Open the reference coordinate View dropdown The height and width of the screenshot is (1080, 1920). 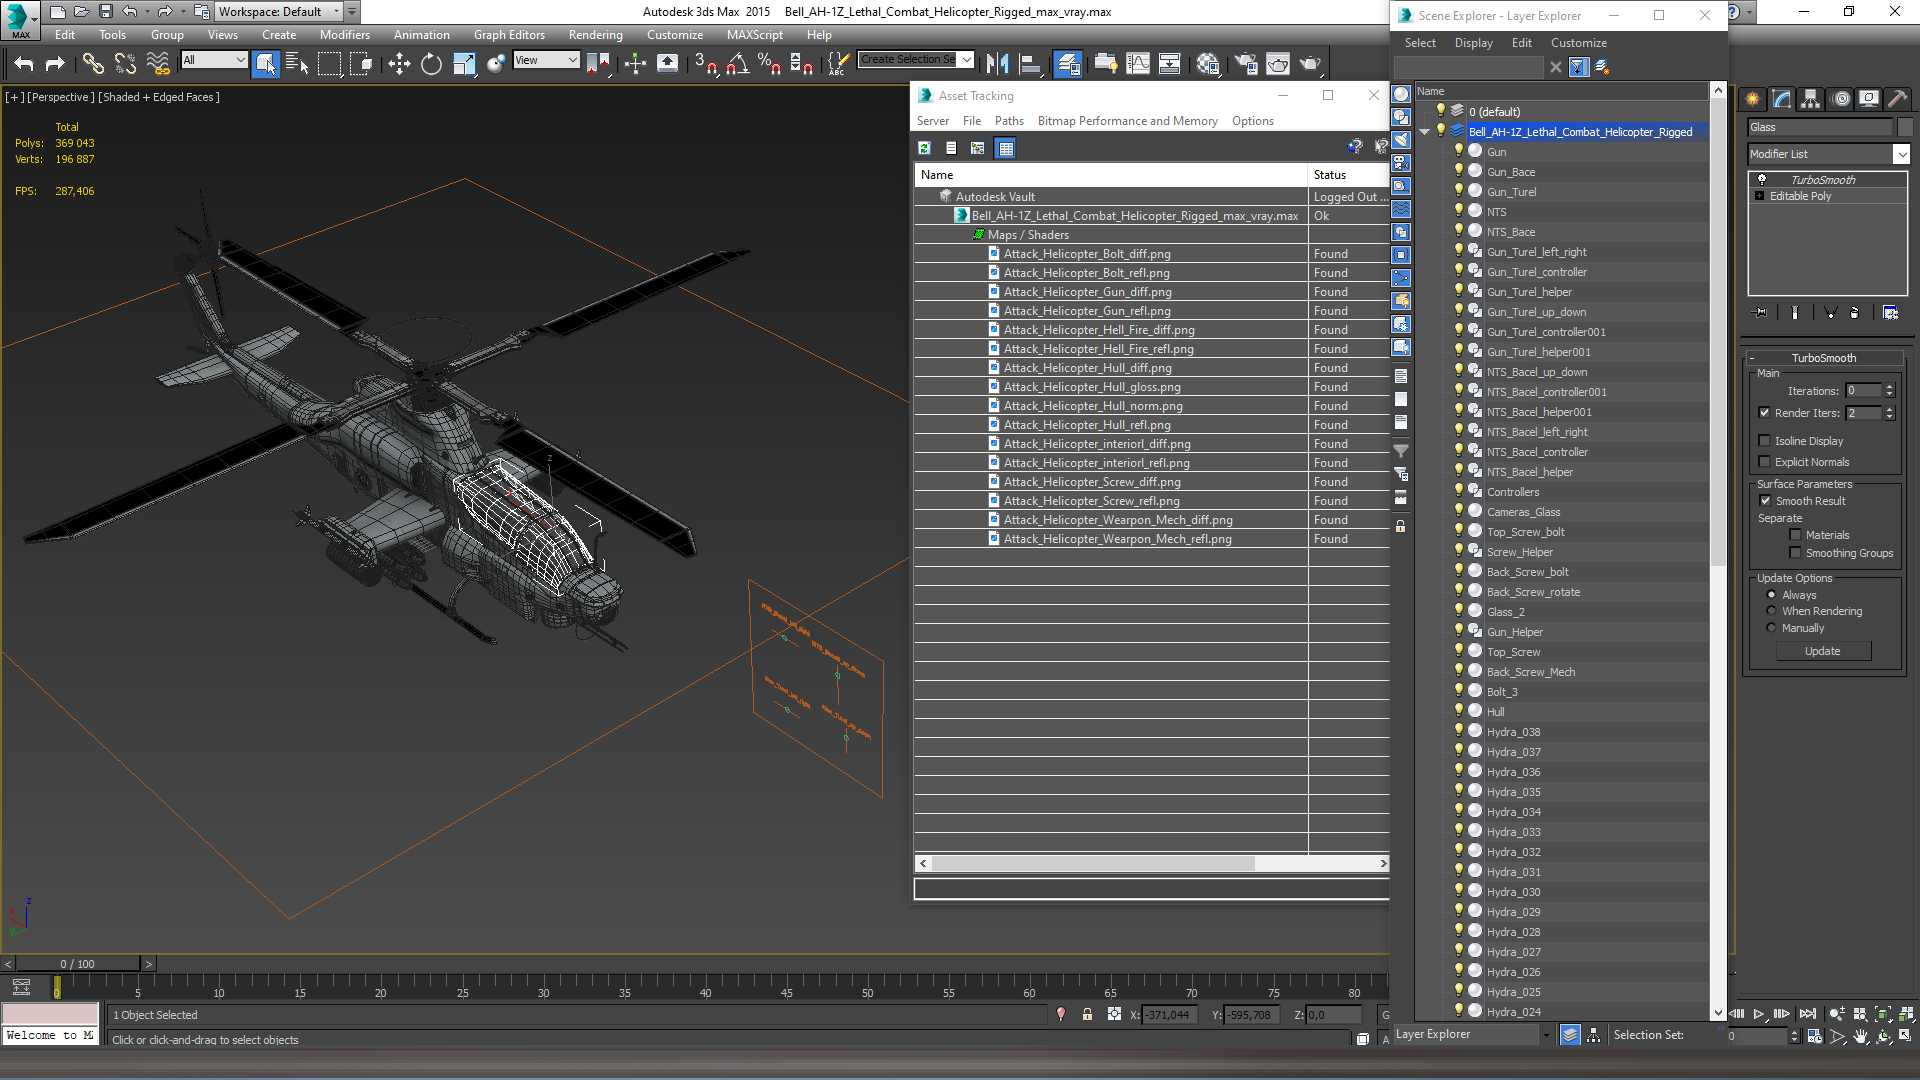click(546, 60)
